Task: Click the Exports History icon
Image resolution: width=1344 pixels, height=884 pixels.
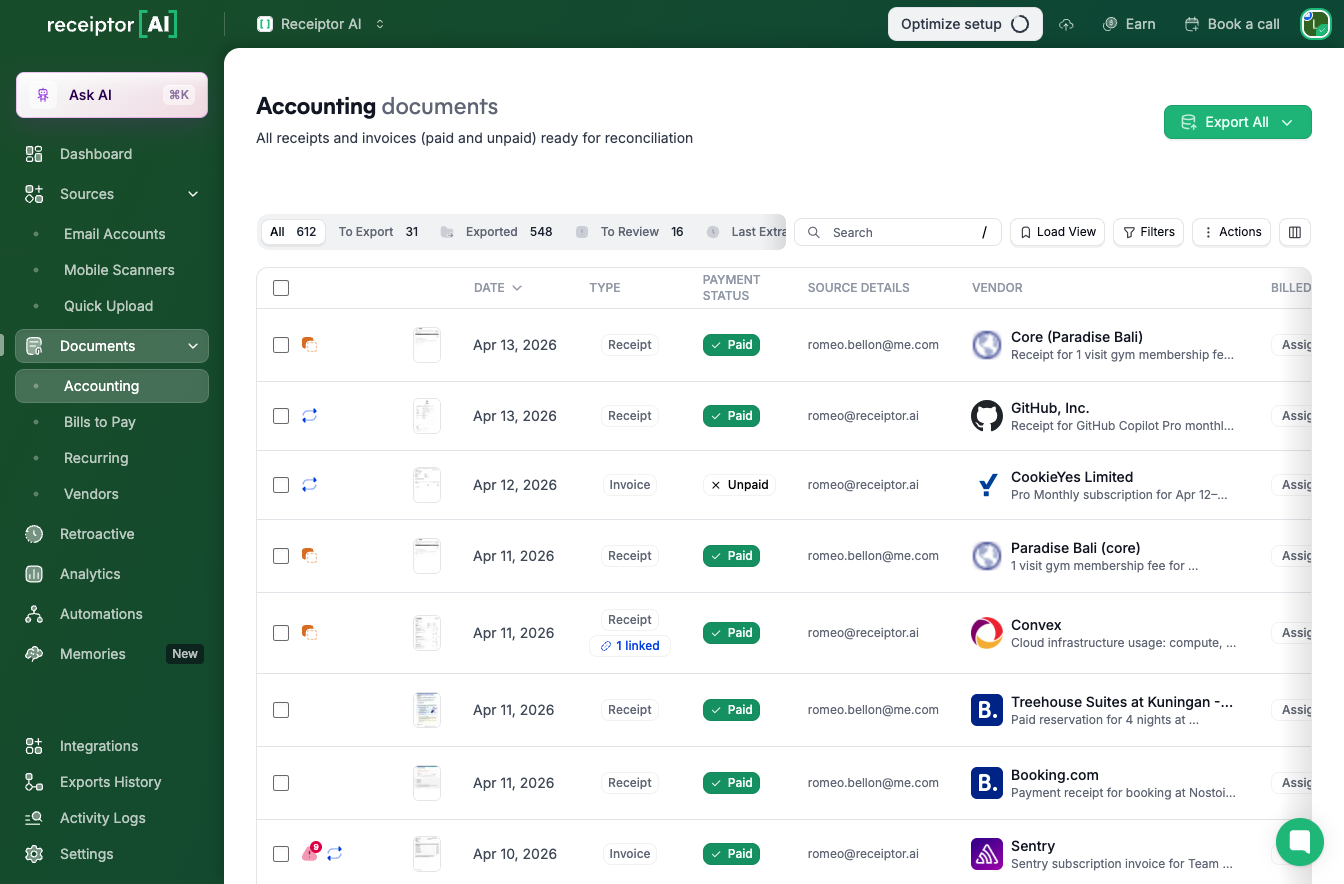Action: pos(34,782)
